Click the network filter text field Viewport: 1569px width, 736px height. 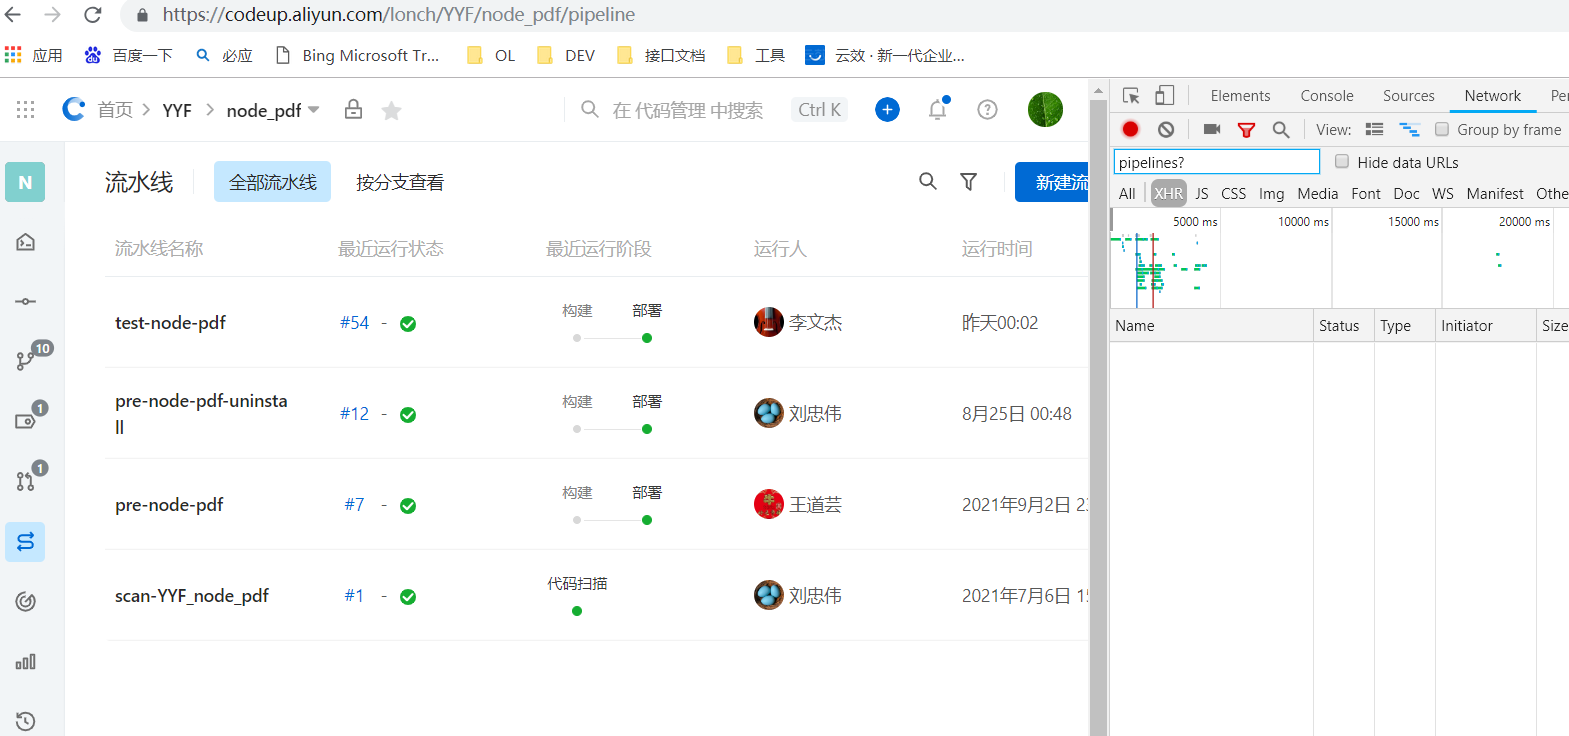tap(1217, 162)
